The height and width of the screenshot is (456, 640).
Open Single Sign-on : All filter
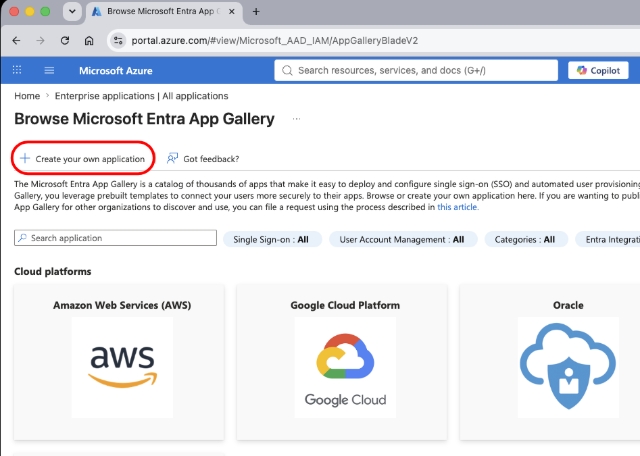[x=272, y=239]
